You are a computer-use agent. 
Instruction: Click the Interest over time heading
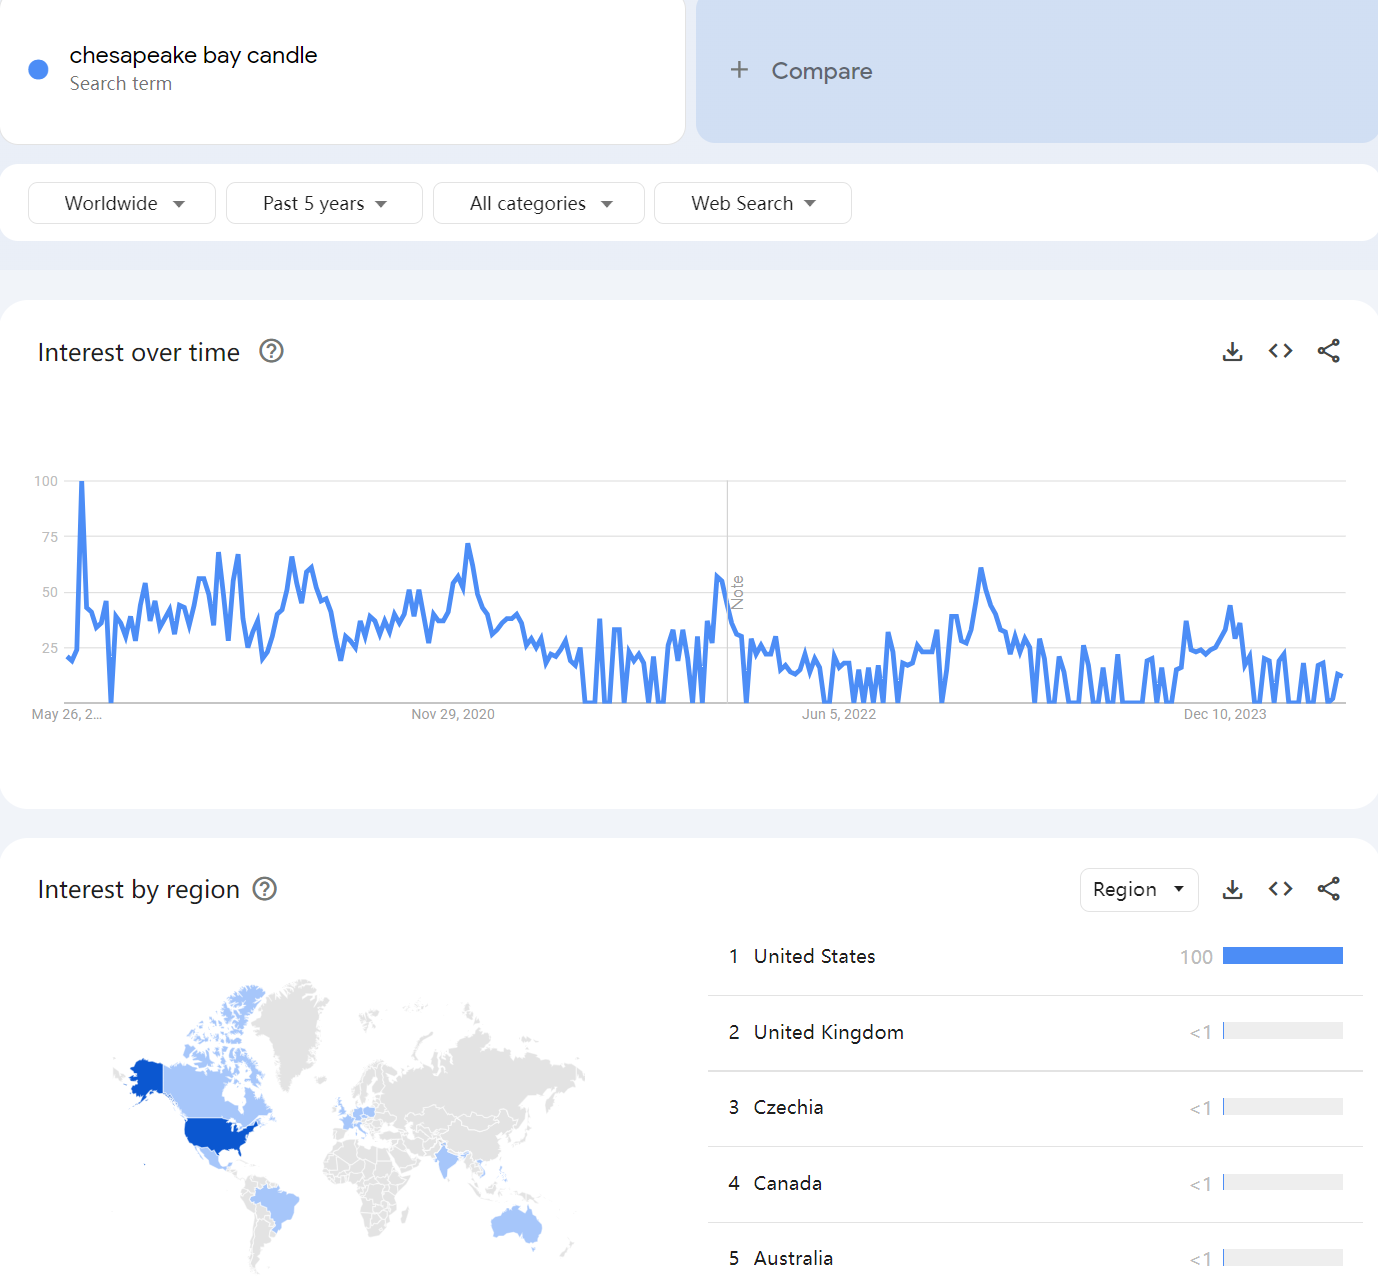[x=139, y=352]
